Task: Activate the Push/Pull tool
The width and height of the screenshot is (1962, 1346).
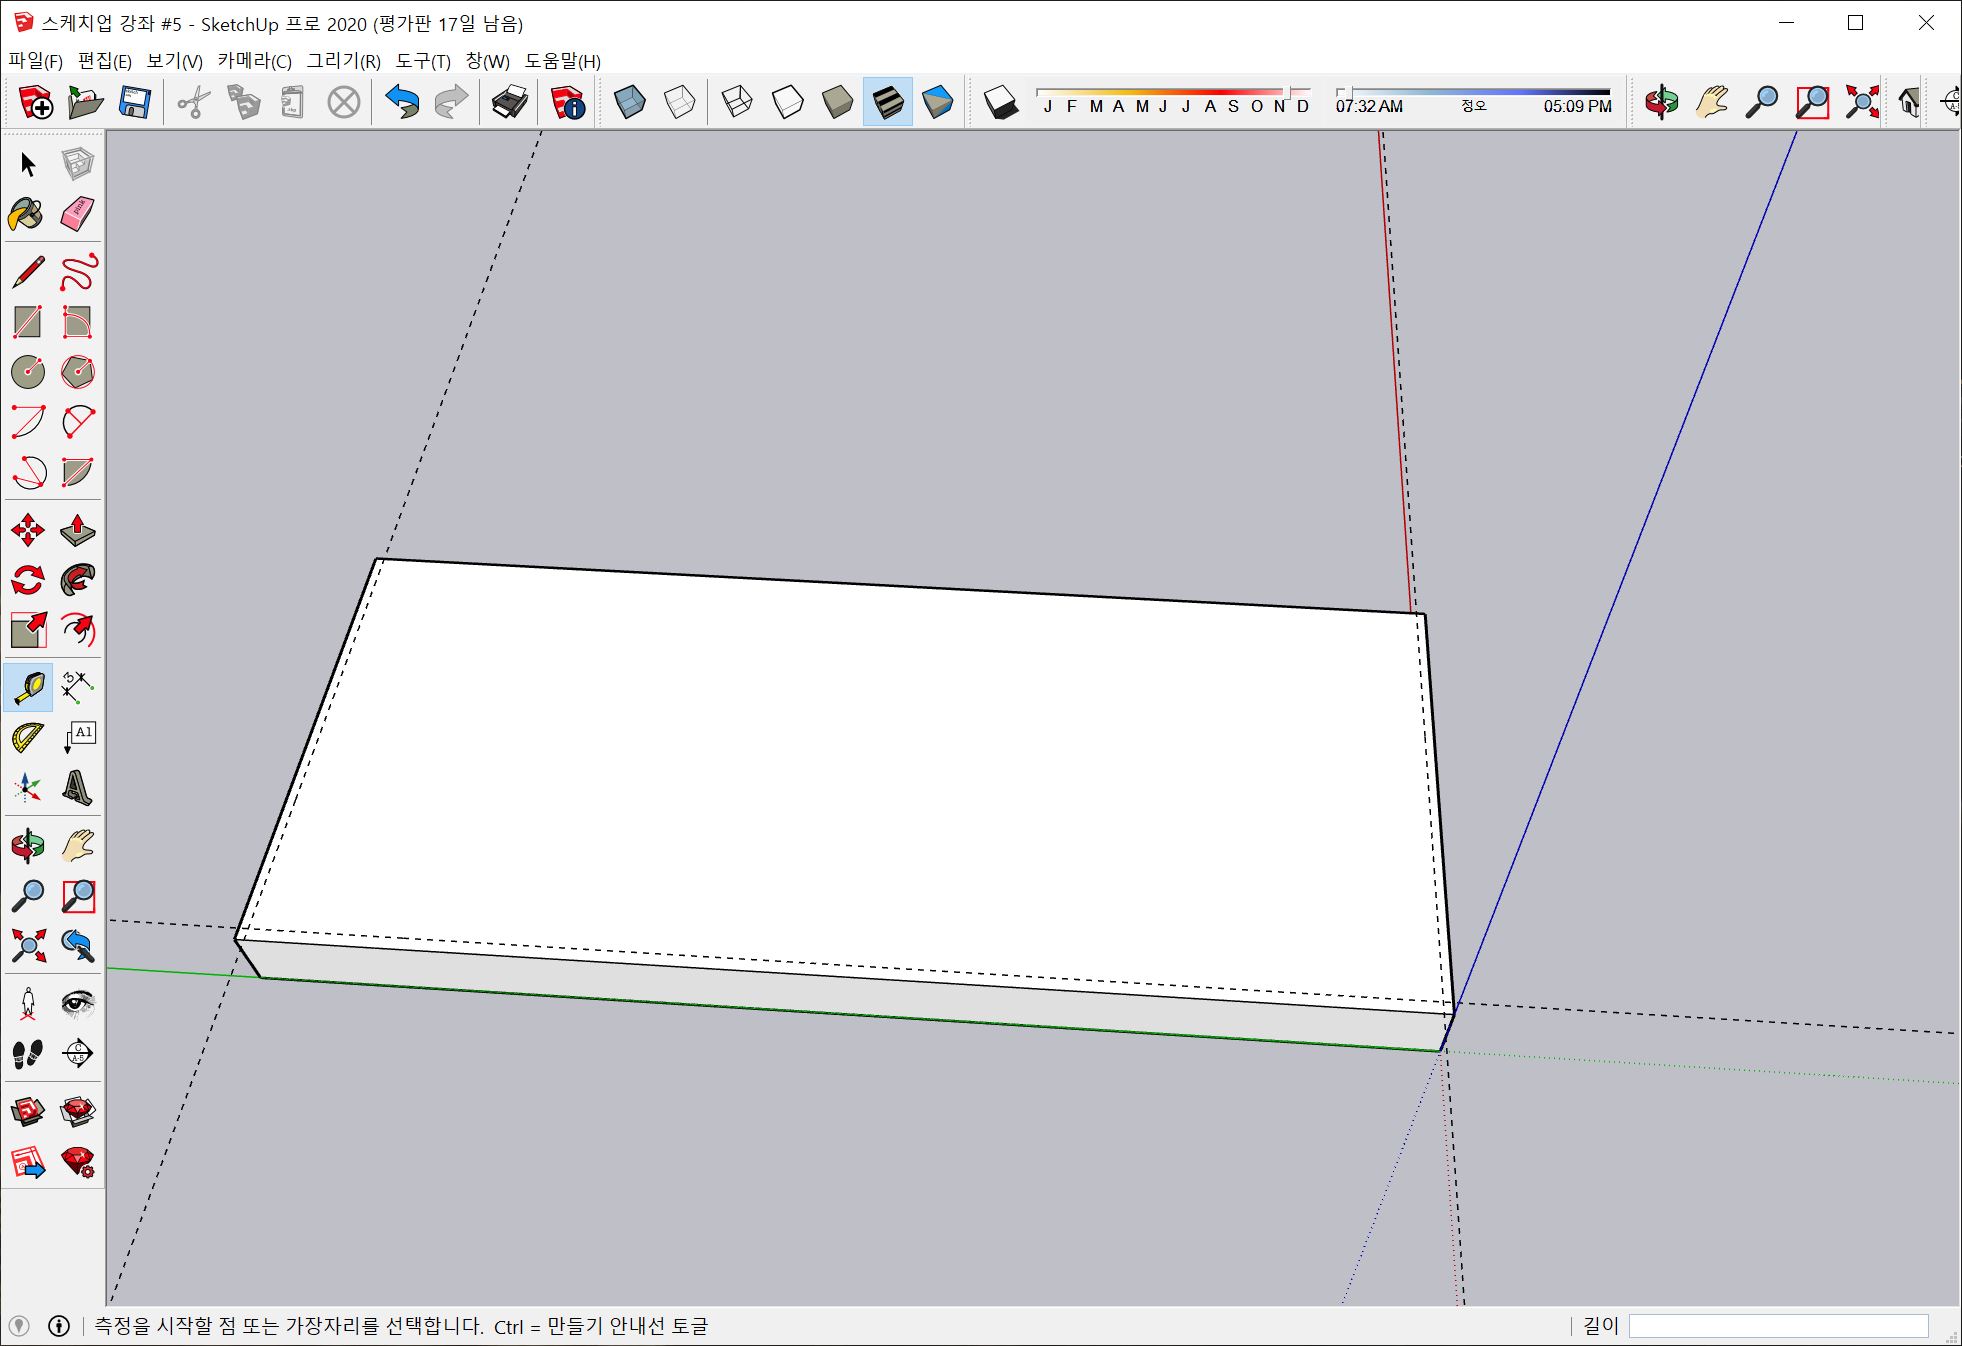Action: tap(77, 530)
